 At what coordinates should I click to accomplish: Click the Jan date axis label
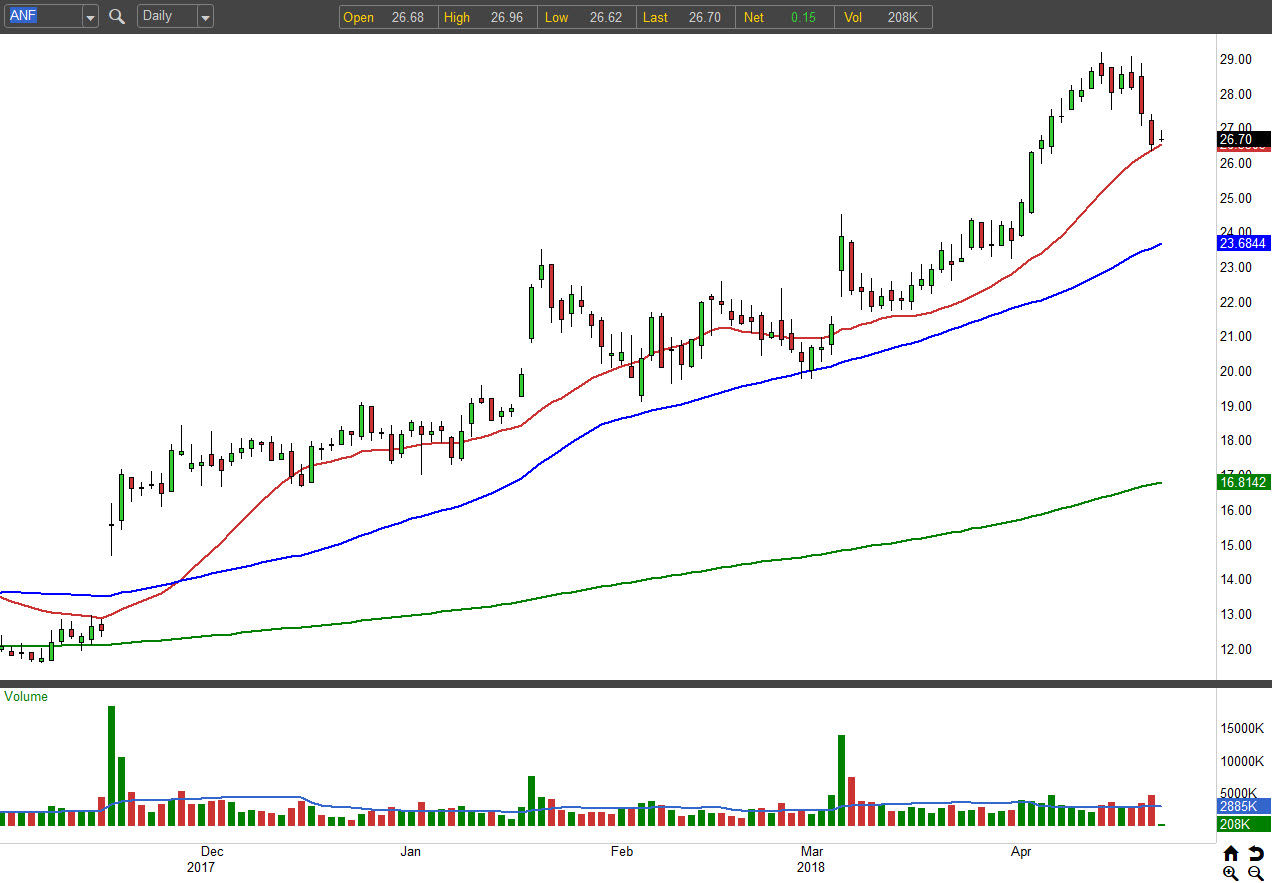(x=410, y=852)
